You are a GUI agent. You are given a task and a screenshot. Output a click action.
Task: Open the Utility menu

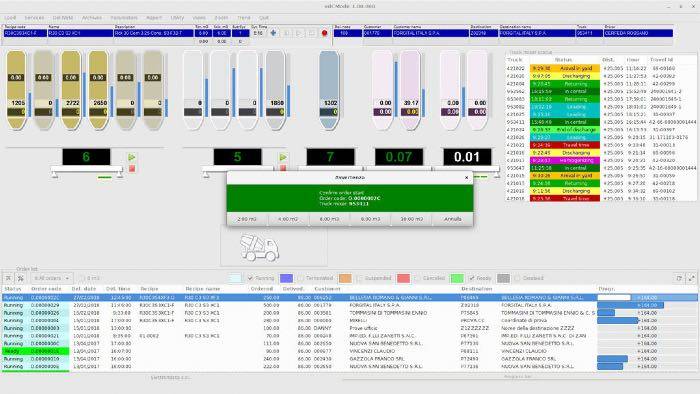click(x=177, y=18)
